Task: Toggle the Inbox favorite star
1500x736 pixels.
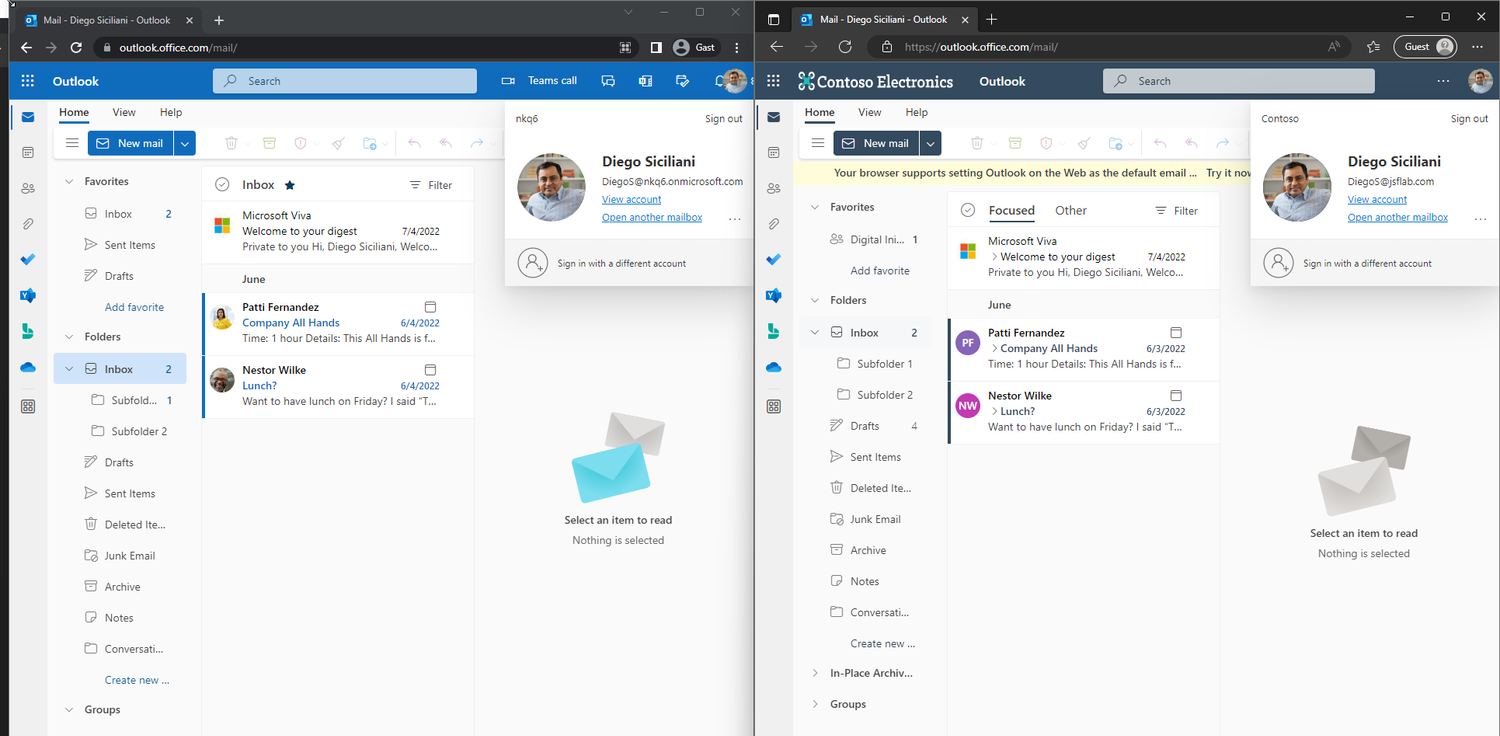Action: coord(290,185)
